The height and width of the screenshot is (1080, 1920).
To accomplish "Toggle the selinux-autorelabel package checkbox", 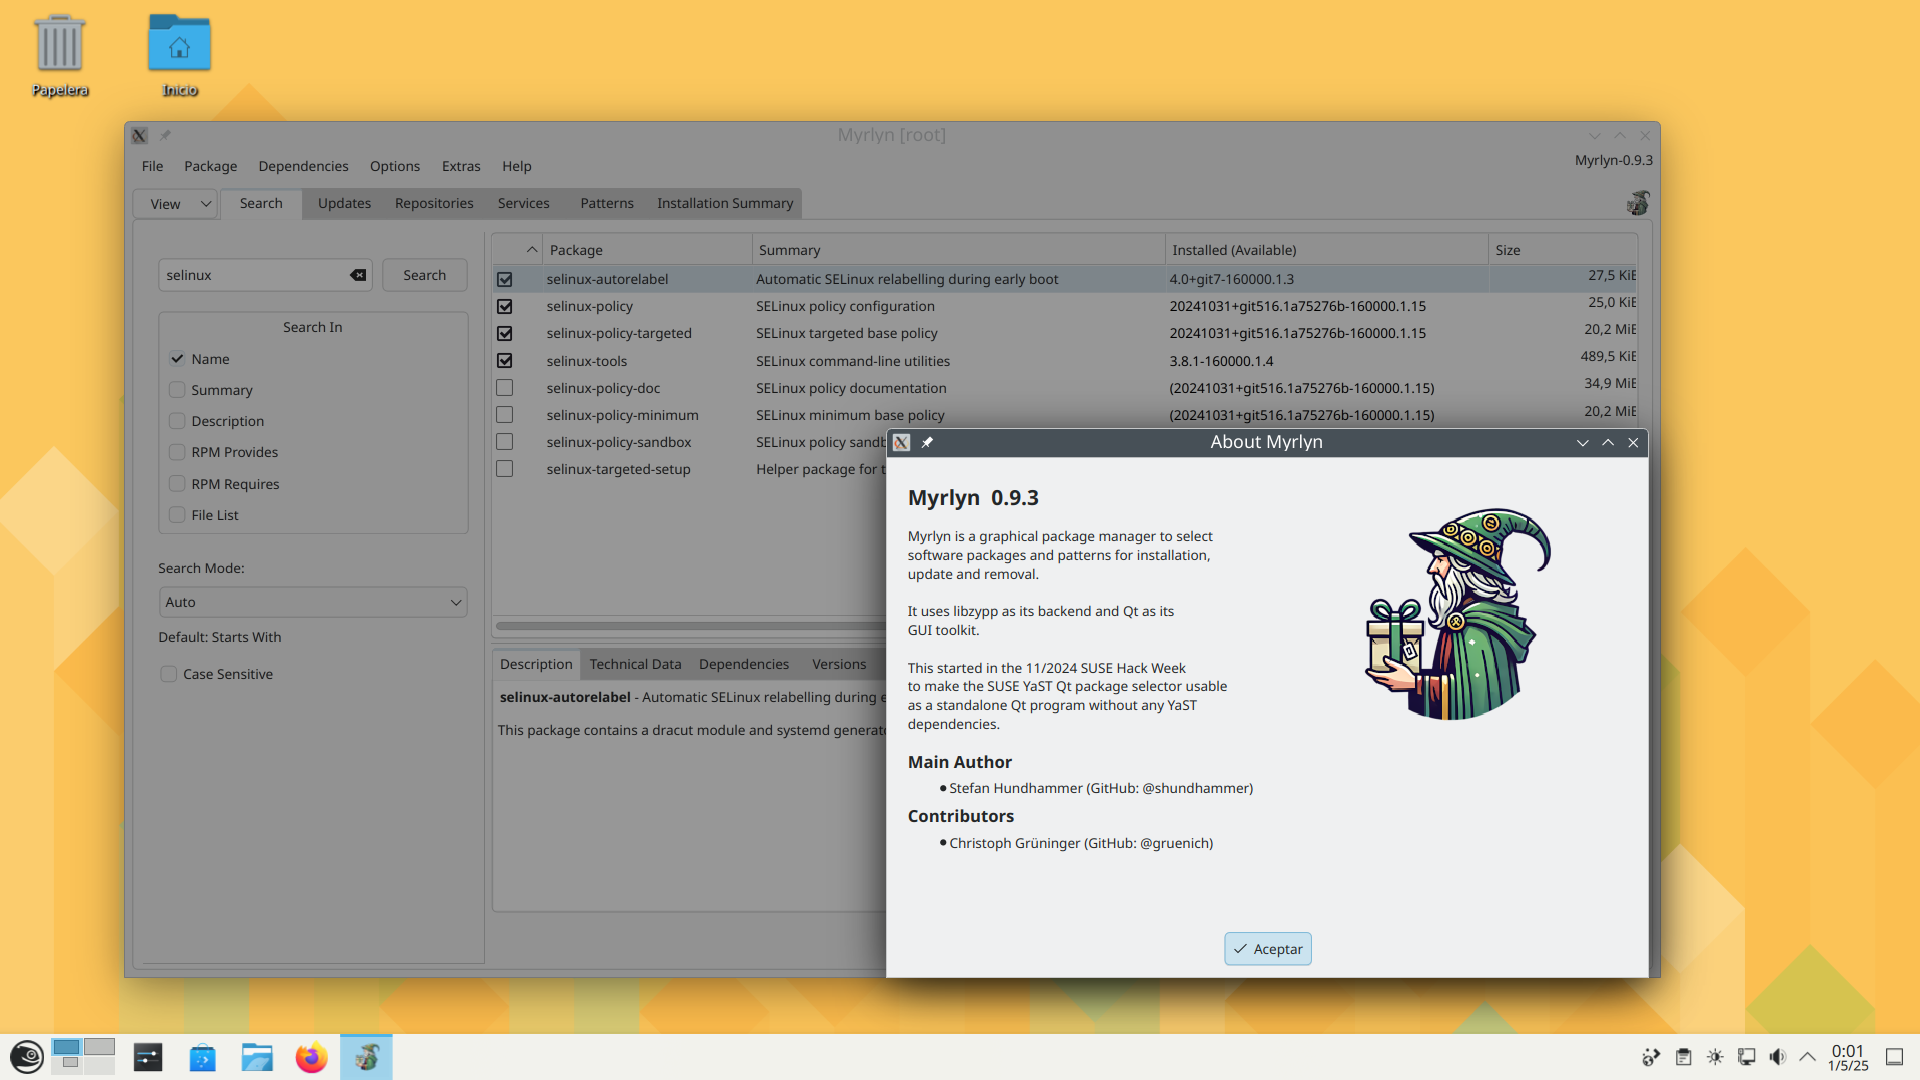I will [x=505, y=280].
